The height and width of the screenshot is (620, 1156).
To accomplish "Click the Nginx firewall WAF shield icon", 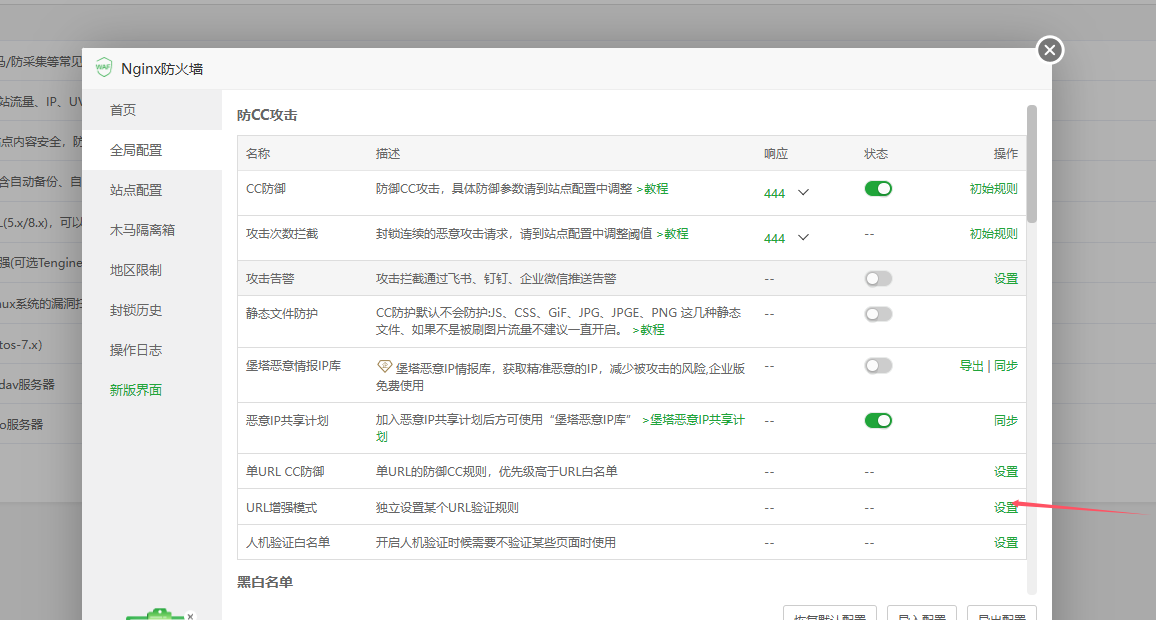I will 104,68.
